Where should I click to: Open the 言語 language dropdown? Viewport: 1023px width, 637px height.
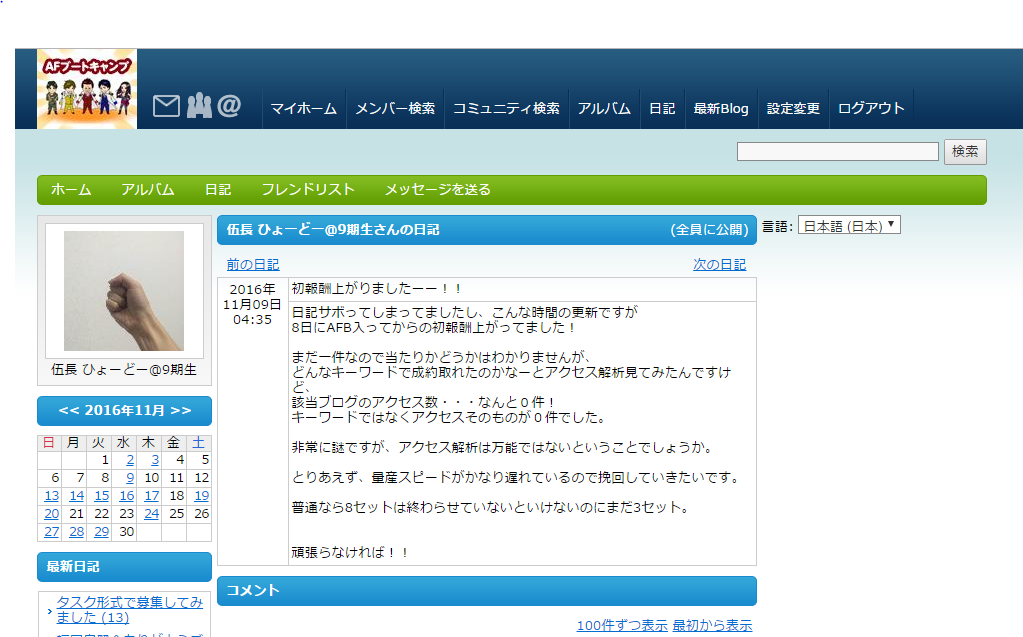tap(849, 226)
